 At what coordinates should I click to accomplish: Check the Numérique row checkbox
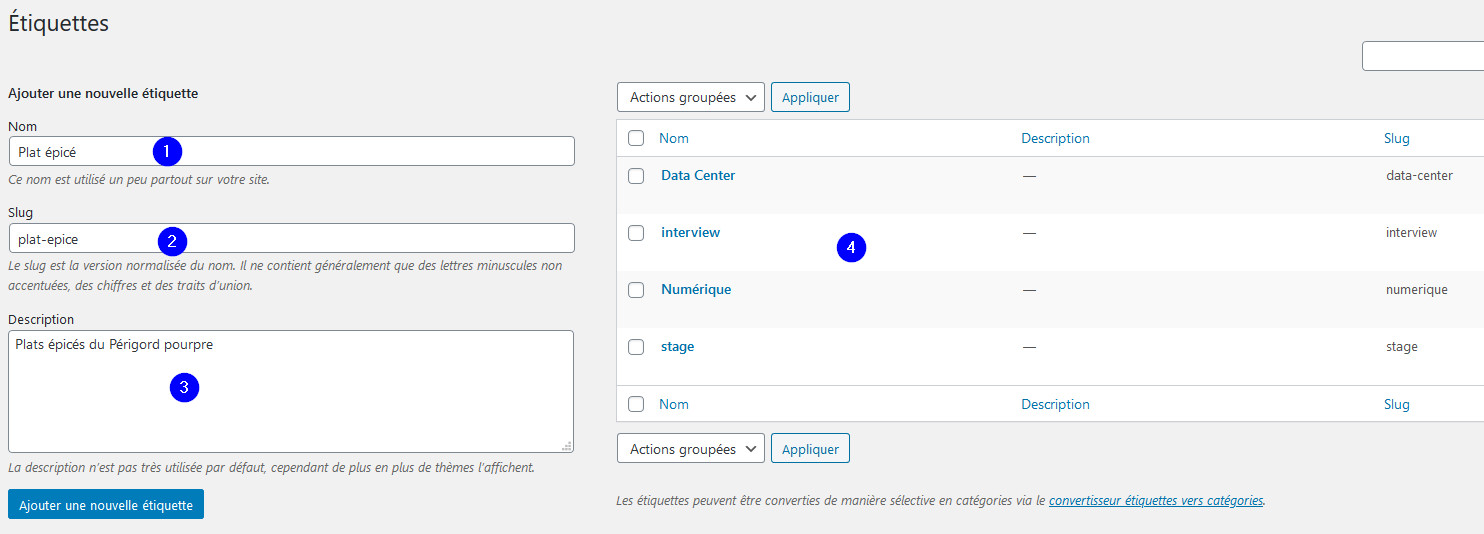pyautogui.click(x=636, y=290)
